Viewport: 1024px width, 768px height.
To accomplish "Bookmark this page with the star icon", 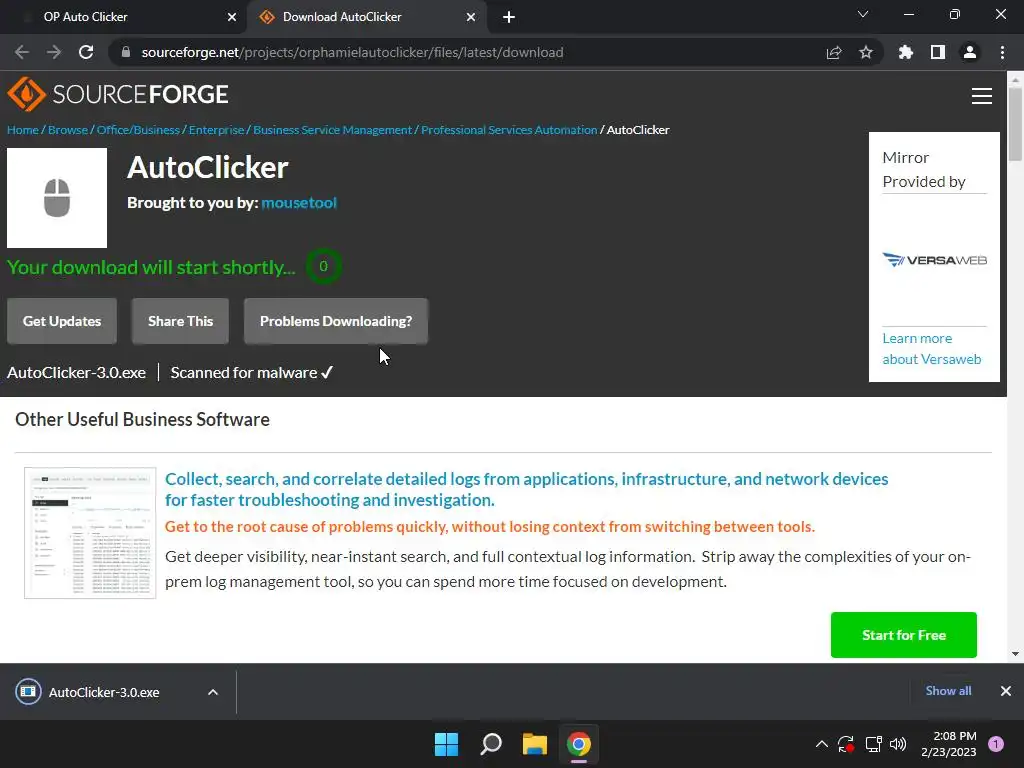I will pyautogui.click(x=866, y=52).
